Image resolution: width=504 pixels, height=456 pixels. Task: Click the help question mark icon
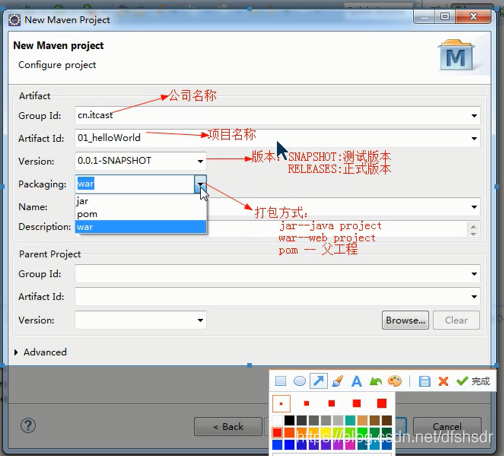(x=28, y=425)
